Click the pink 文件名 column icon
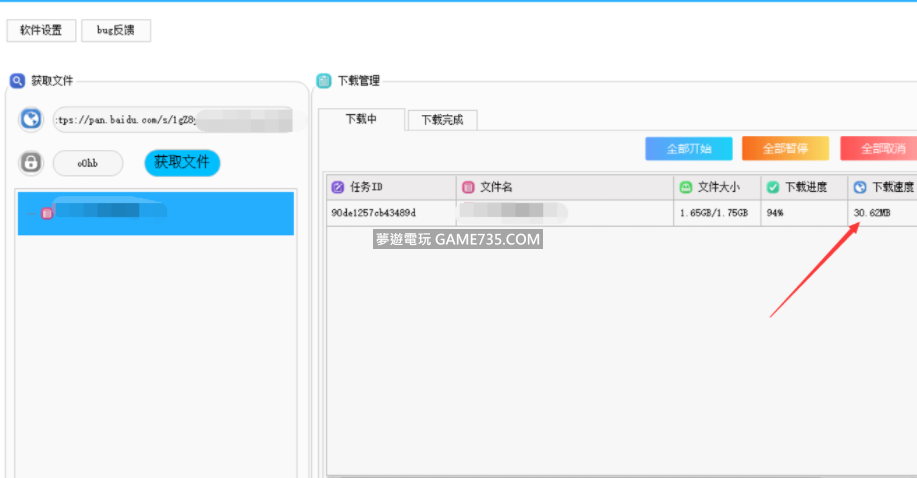Viewport: 917px width, 478px height. [x=468, y=187]
